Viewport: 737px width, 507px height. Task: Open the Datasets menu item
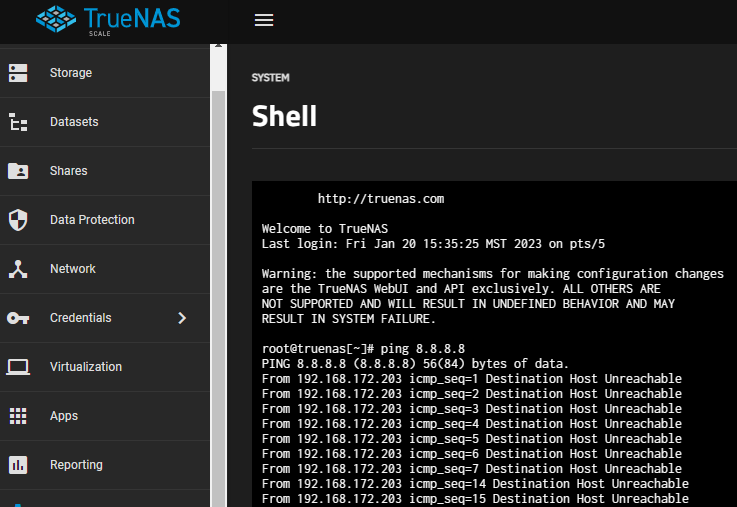(105, 122)
